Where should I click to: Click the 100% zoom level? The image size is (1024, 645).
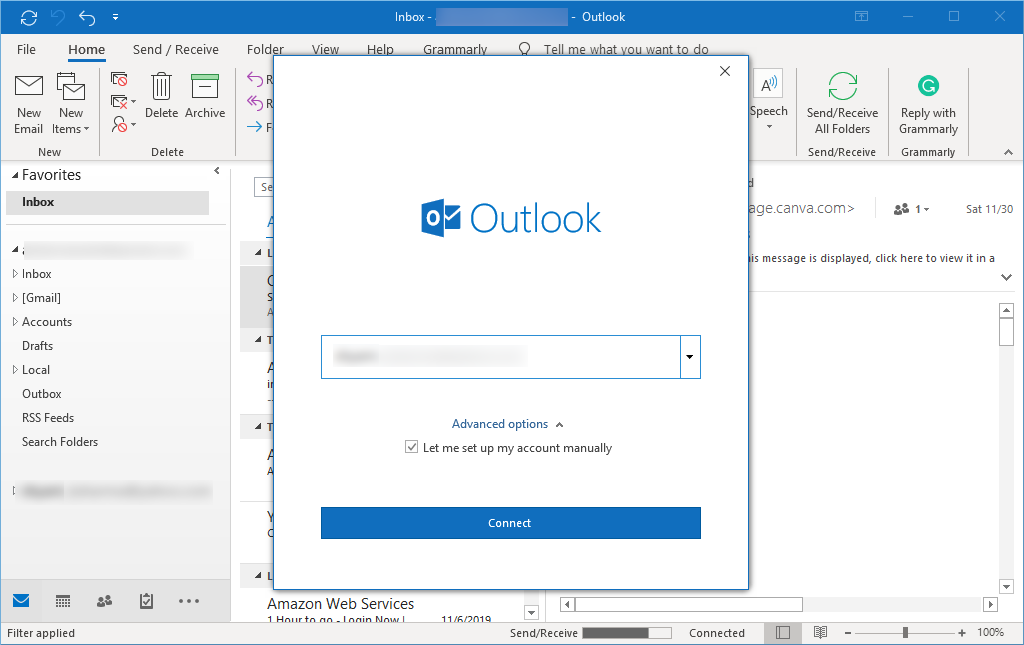coord(991,633)
